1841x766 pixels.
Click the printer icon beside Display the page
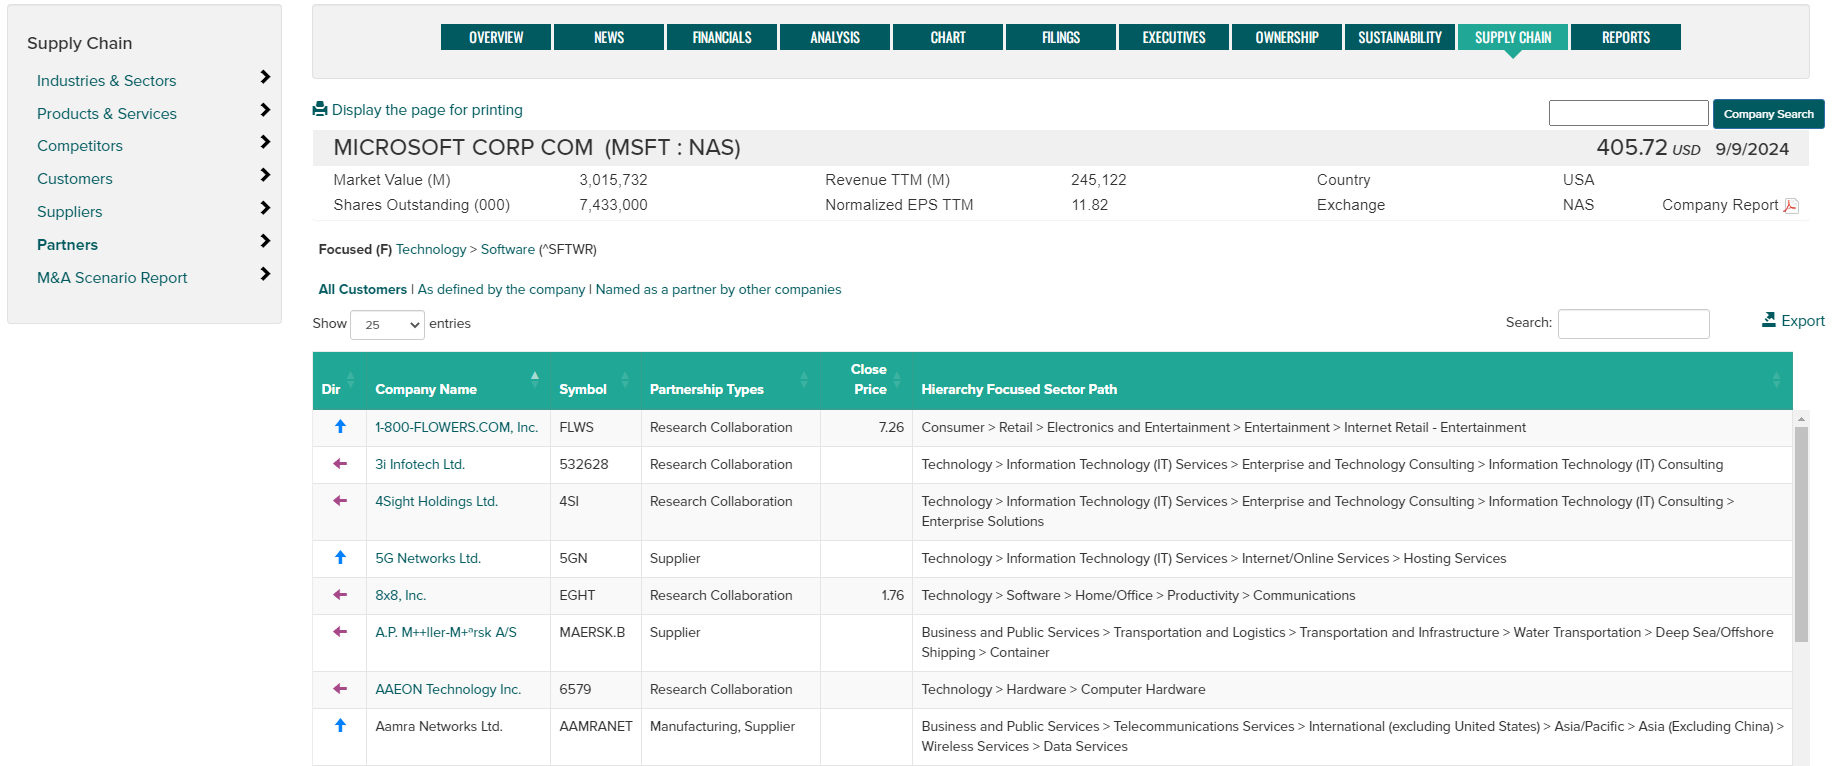coord(320,109)
